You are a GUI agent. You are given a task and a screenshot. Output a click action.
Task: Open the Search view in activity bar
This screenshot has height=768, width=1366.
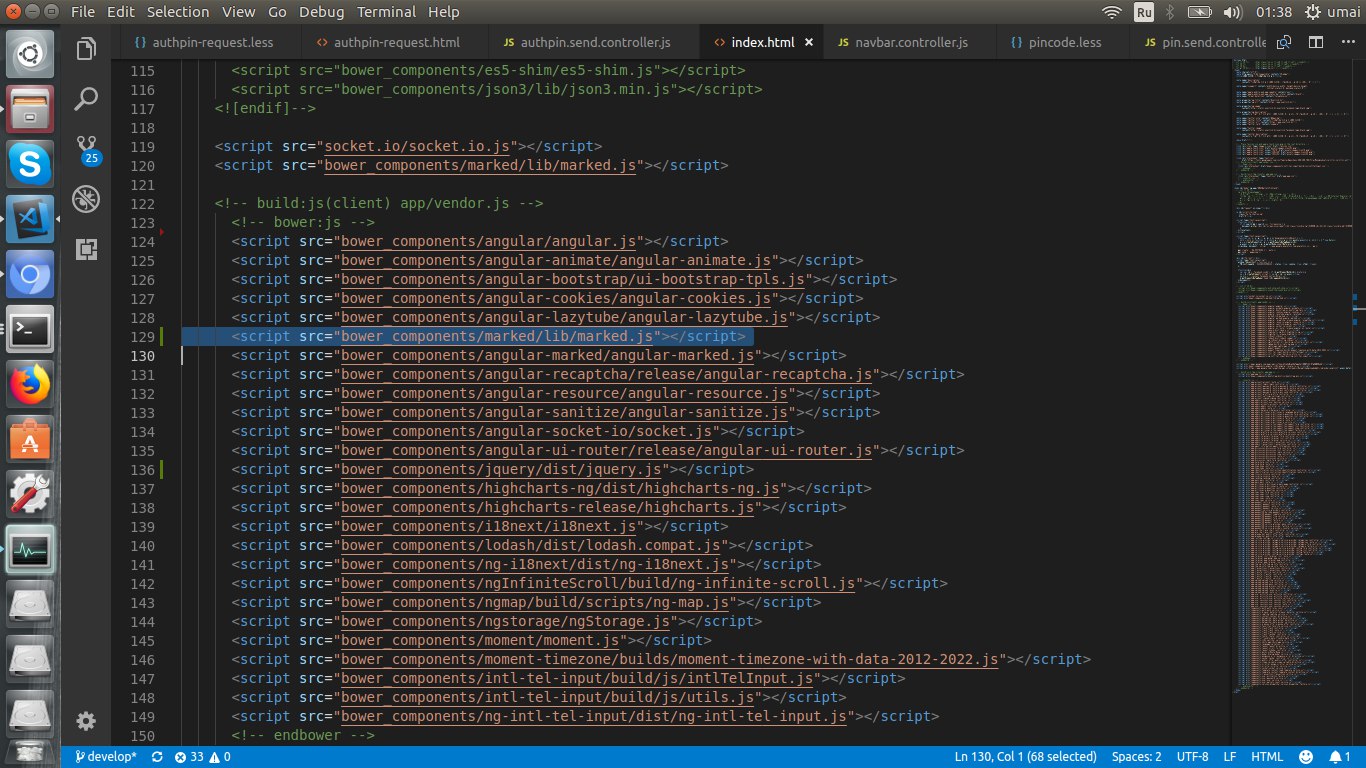[x=86, y=98]
